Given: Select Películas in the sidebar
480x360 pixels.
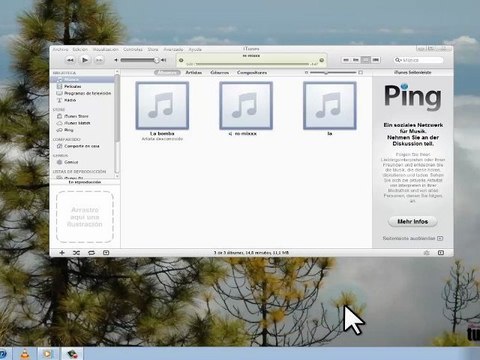Looking at the screenshot, I should 83,86.
